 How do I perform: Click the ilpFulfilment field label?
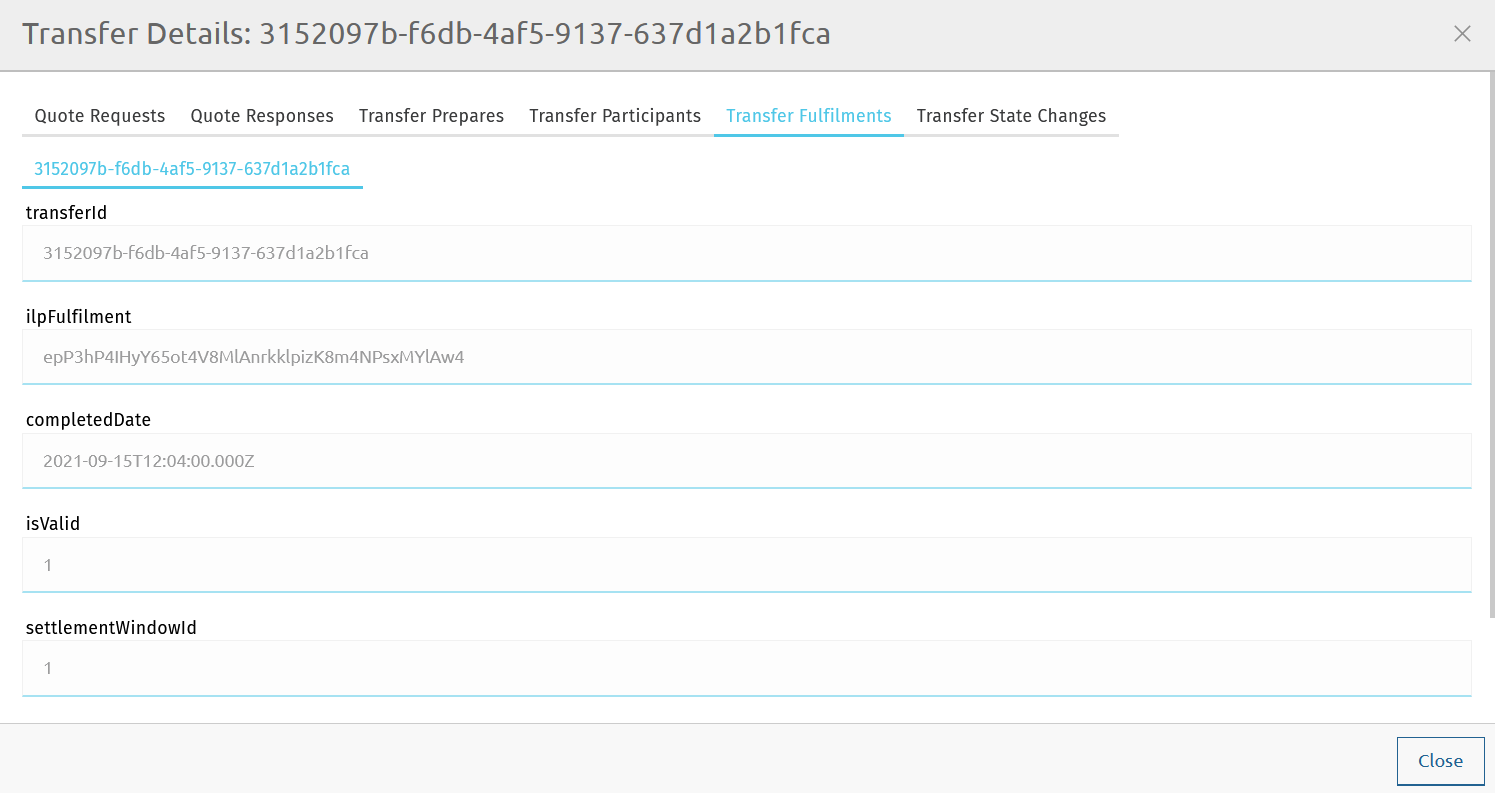(x=78, y=317)
